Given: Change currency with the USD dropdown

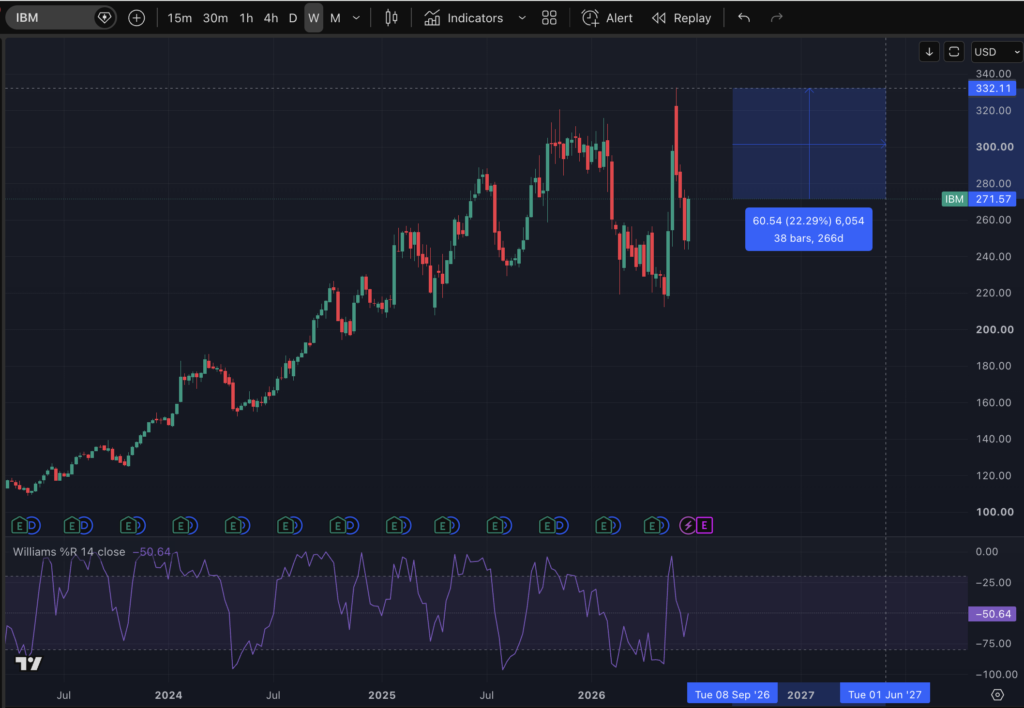Looking at the screenshot, I should (996, 52).
